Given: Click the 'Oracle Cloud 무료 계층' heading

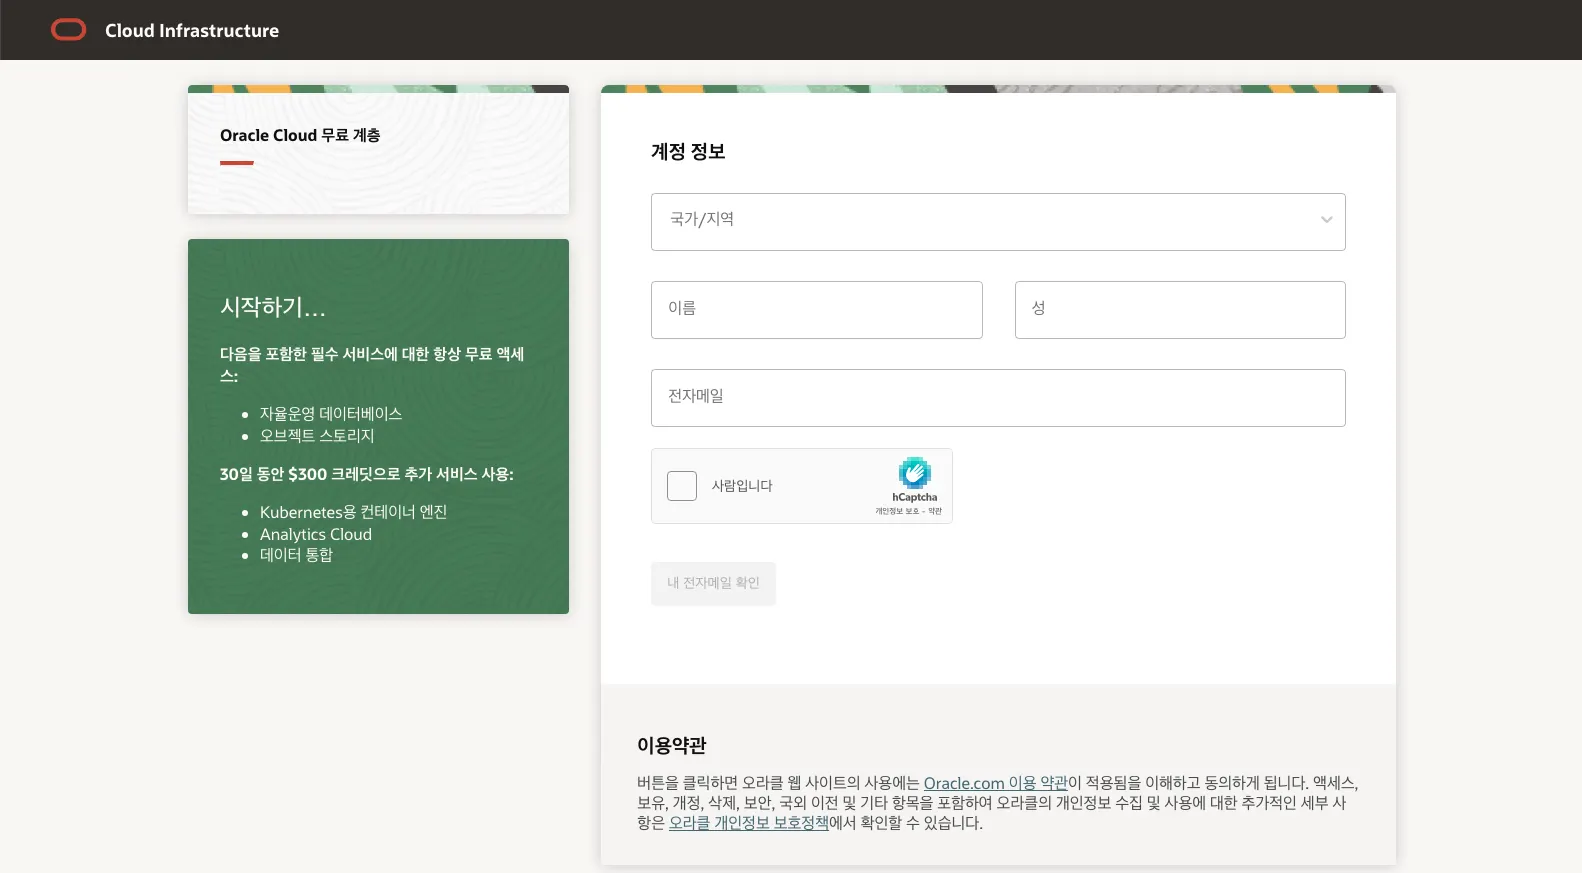Looking at the screenshot, I should (300, 135).
